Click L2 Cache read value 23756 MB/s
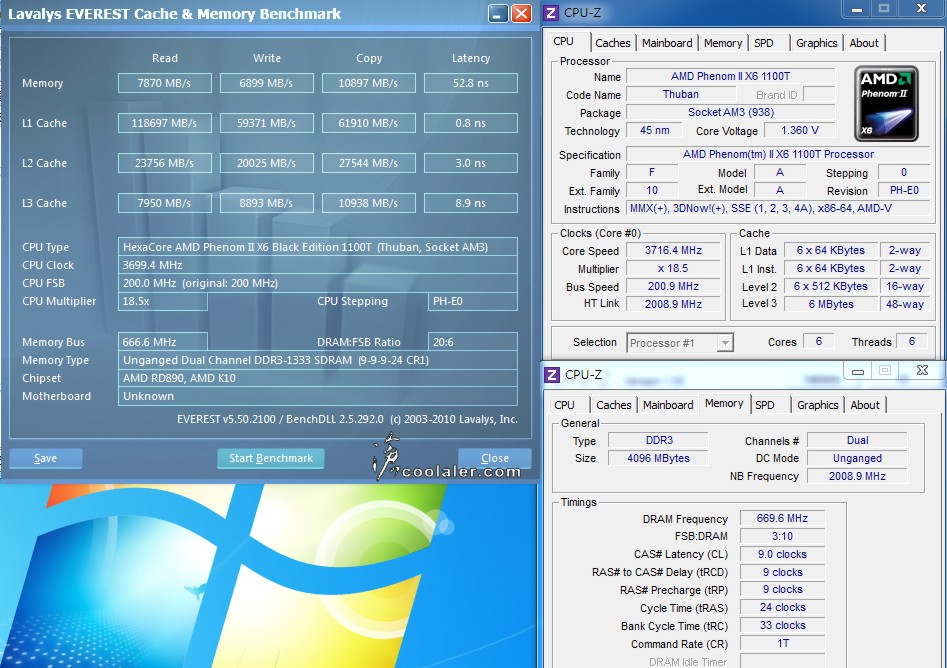 [164, 163]
